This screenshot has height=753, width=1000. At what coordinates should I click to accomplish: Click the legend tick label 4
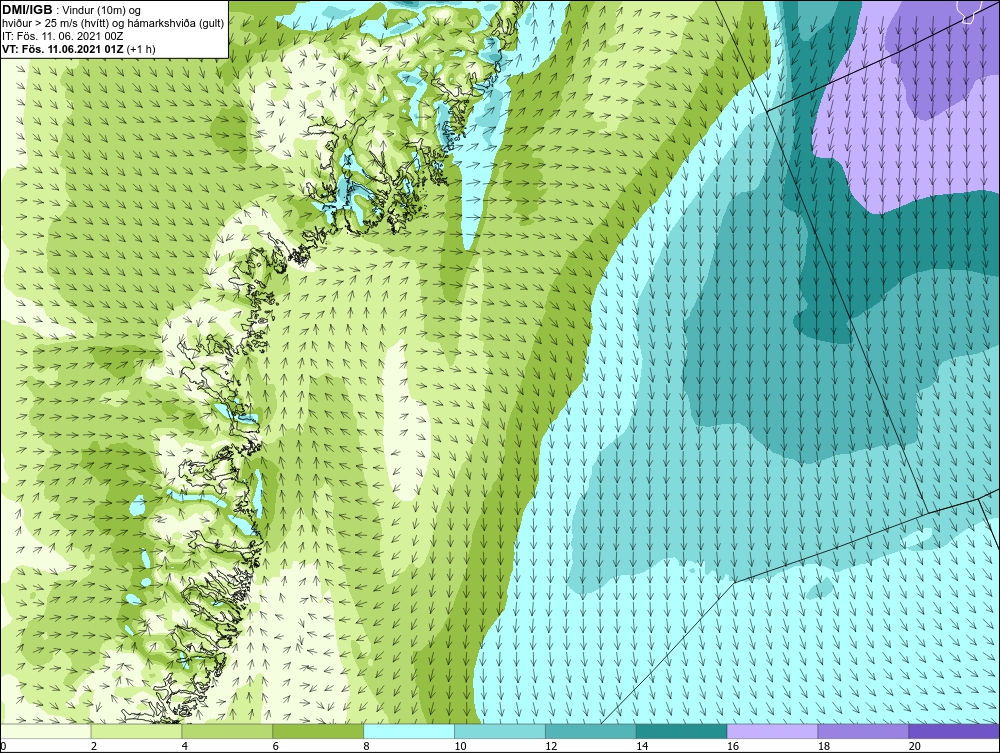(x=184, y=746)
